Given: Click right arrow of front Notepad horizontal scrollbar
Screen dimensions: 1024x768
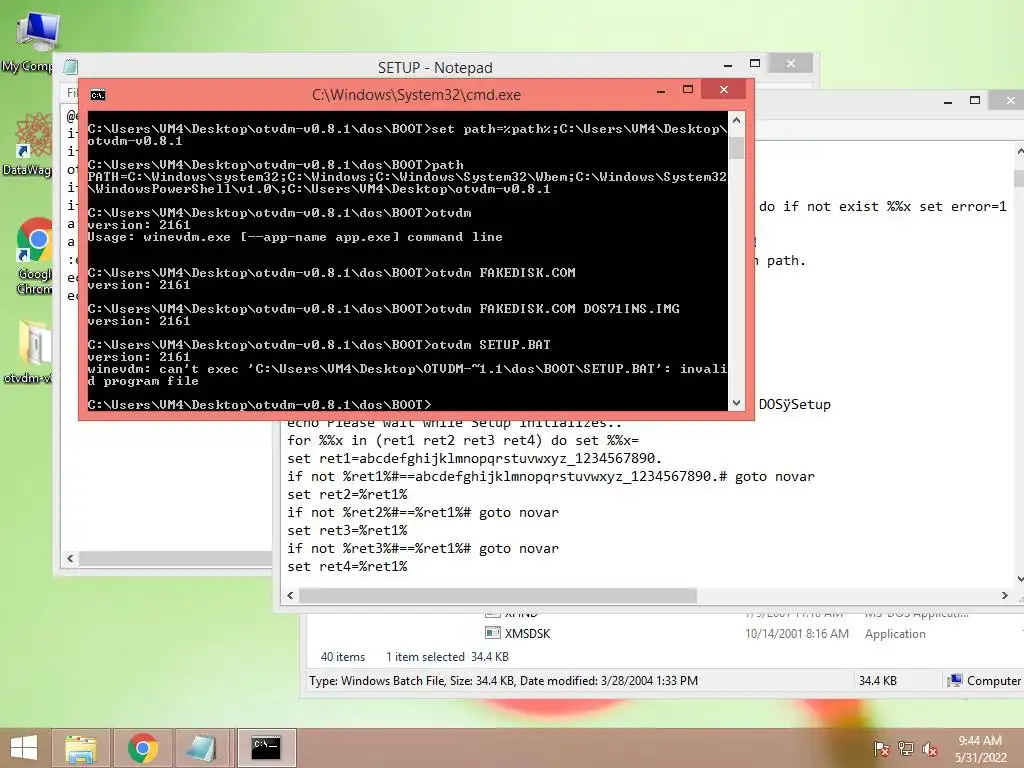Looking at the screenshot, I should point(1004,596).
